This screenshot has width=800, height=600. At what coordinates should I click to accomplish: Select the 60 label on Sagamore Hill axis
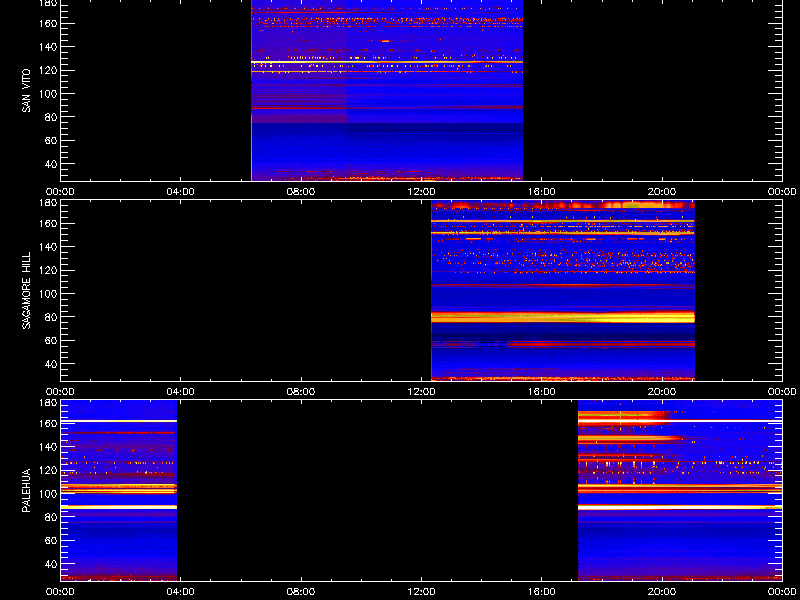pos(52,340)
